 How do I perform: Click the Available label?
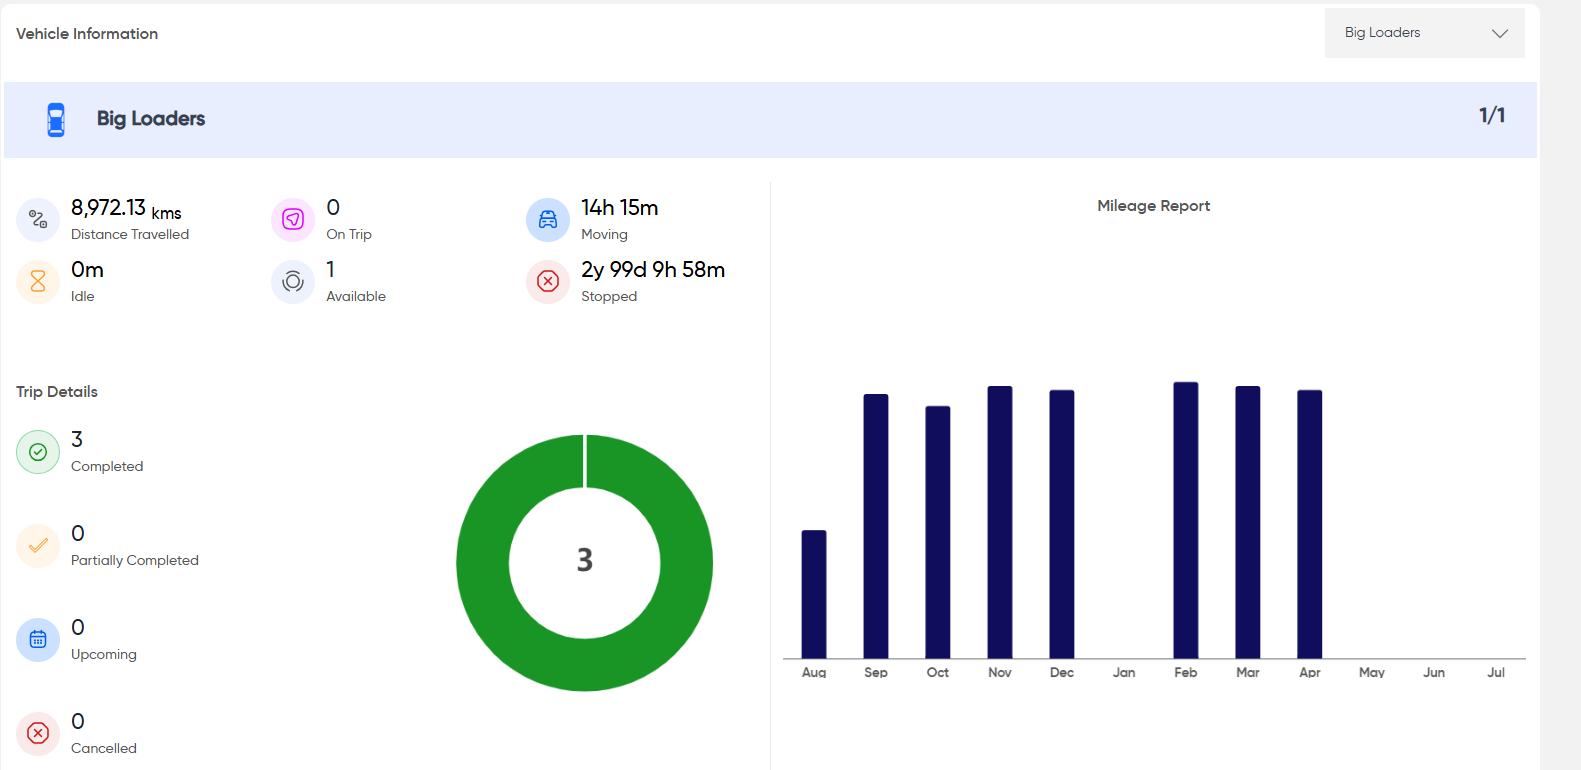(356, 297)
